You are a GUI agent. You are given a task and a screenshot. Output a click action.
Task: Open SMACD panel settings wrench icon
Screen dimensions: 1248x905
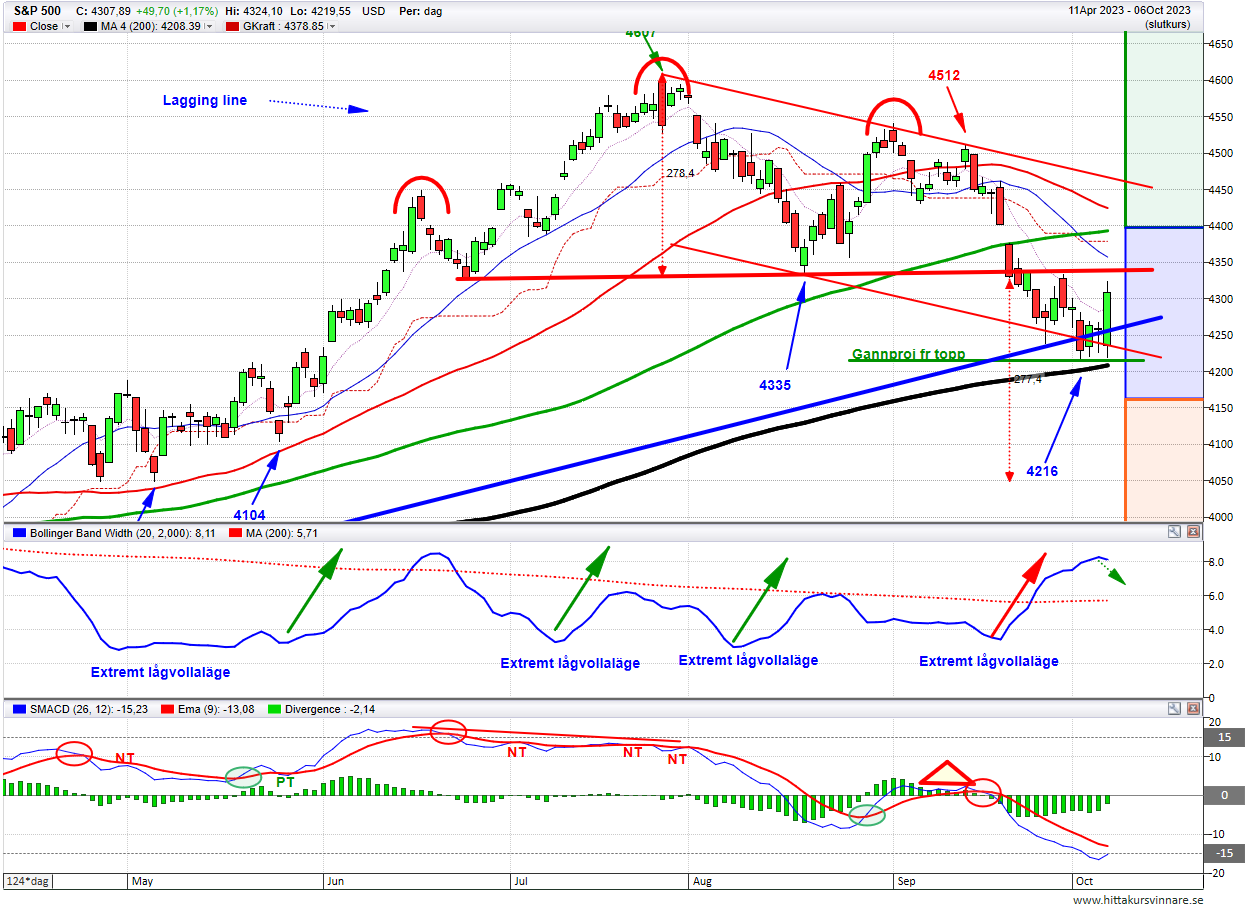[1174, 708]
